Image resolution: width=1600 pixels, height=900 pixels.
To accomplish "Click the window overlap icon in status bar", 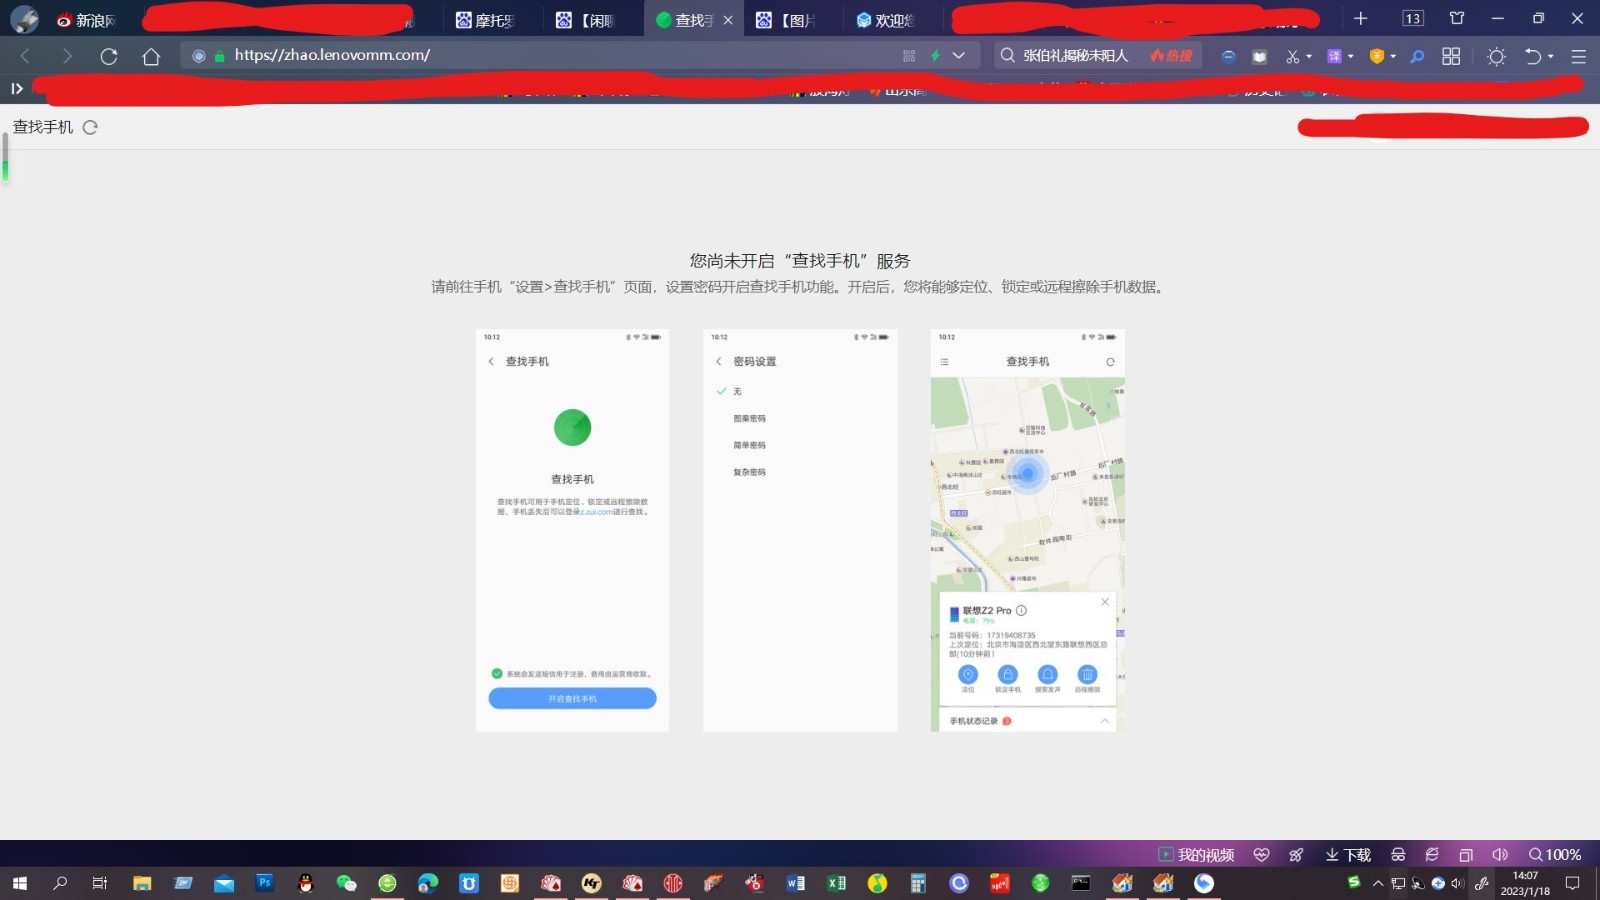I will coord(1466,855).
